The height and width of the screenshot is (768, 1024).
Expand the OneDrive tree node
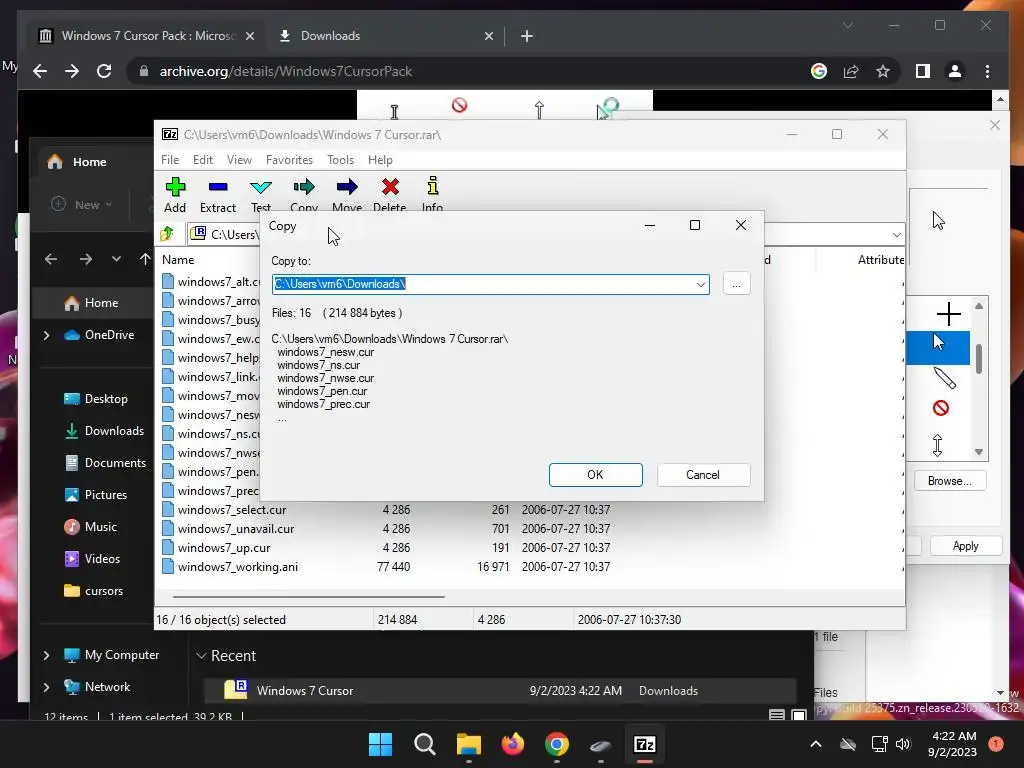pyautogui.click(x=46, y=335)
